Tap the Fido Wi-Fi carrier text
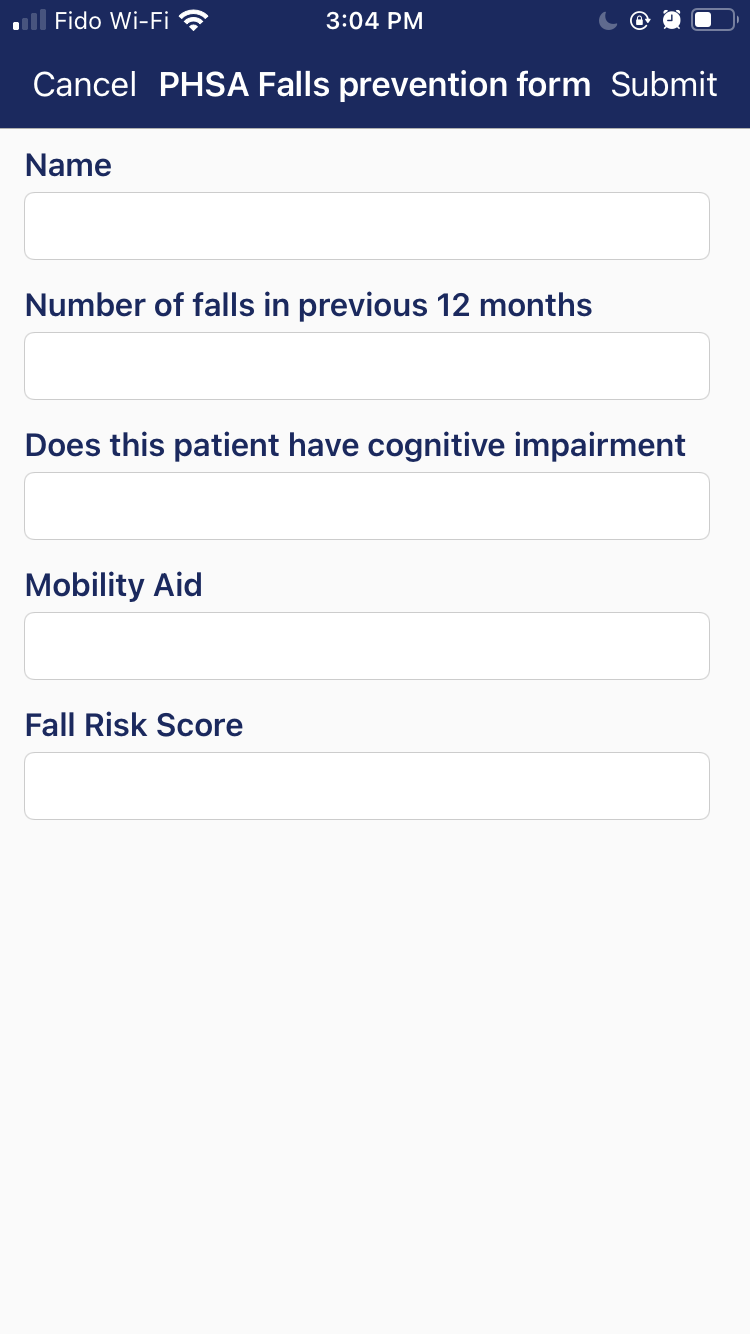 111,21
